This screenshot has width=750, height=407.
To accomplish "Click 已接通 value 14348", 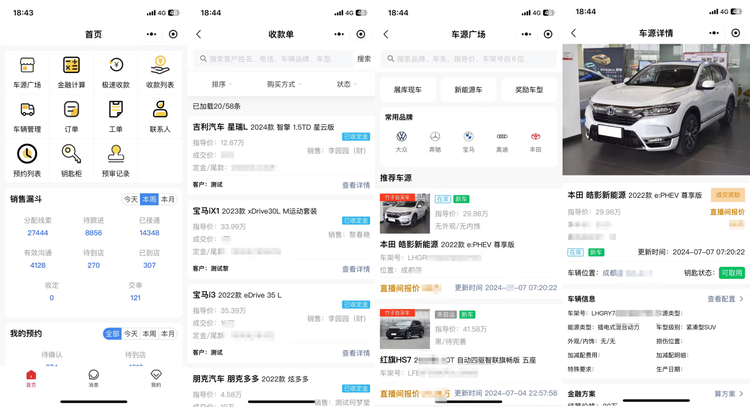I will coord(149,233).
